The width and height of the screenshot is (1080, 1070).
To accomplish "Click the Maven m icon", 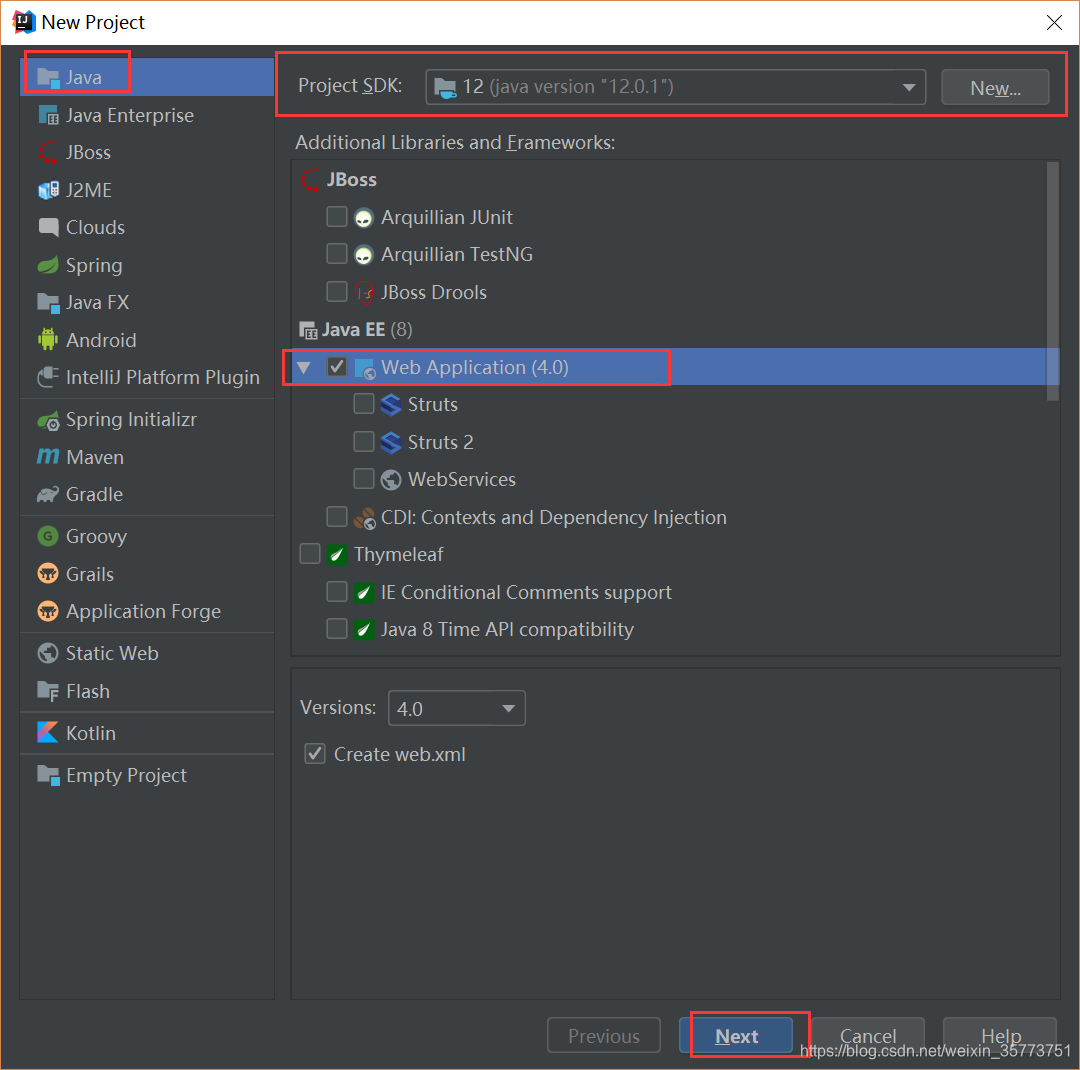I will coord(48,457).
